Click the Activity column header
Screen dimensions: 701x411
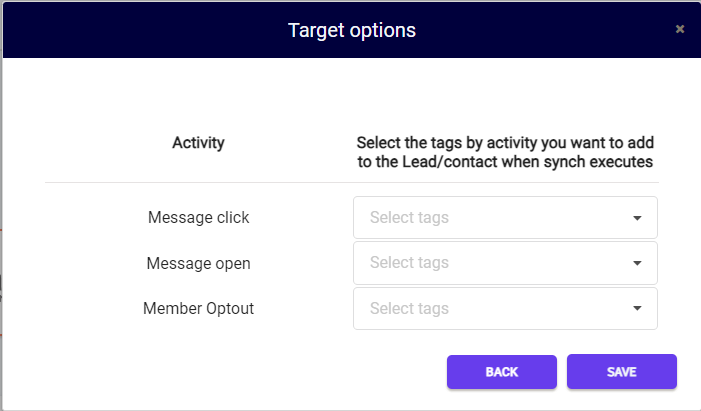(198, 143)
